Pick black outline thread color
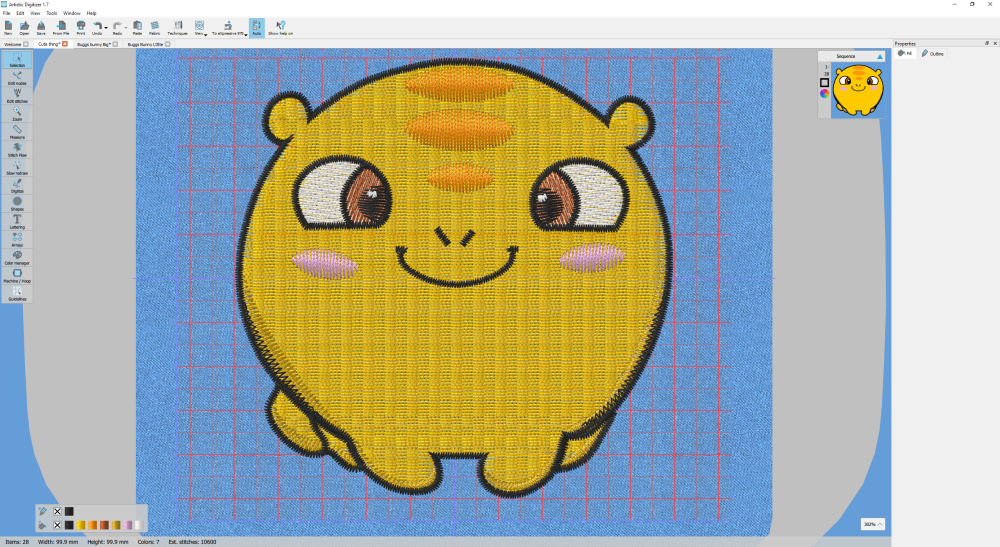 tap(69, 511)
